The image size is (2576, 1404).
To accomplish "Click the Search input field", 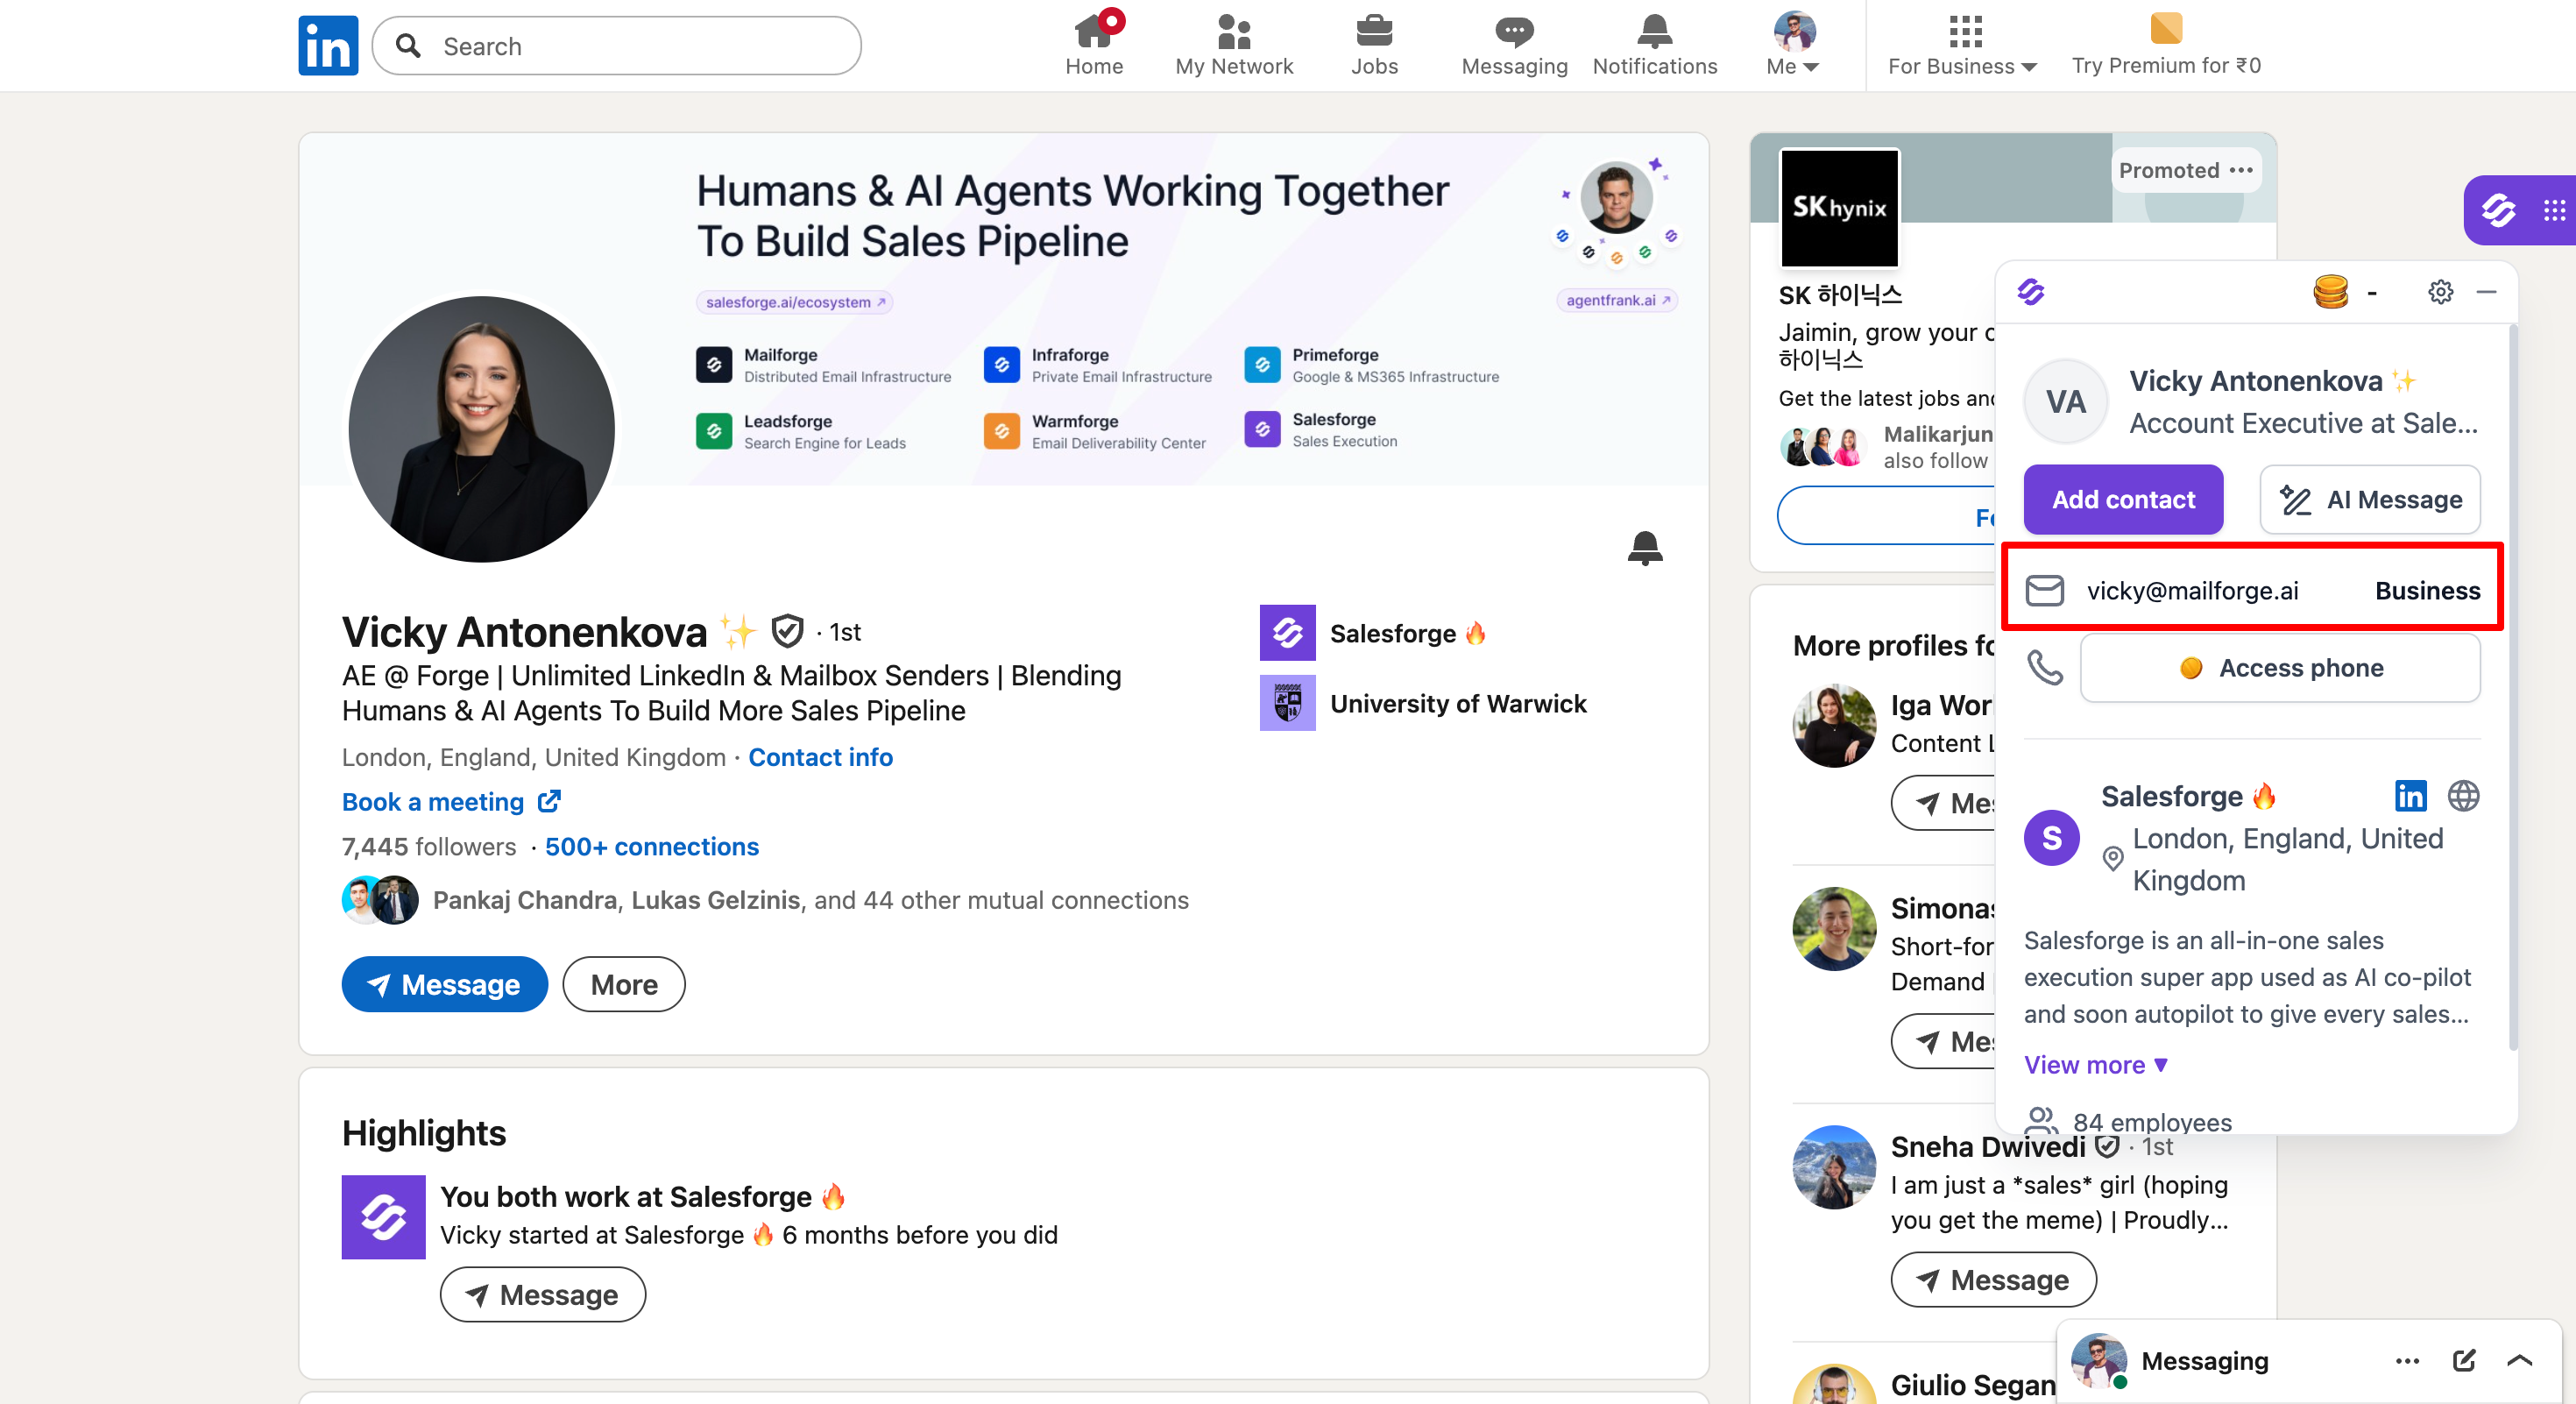I will [x=640, y=46].
